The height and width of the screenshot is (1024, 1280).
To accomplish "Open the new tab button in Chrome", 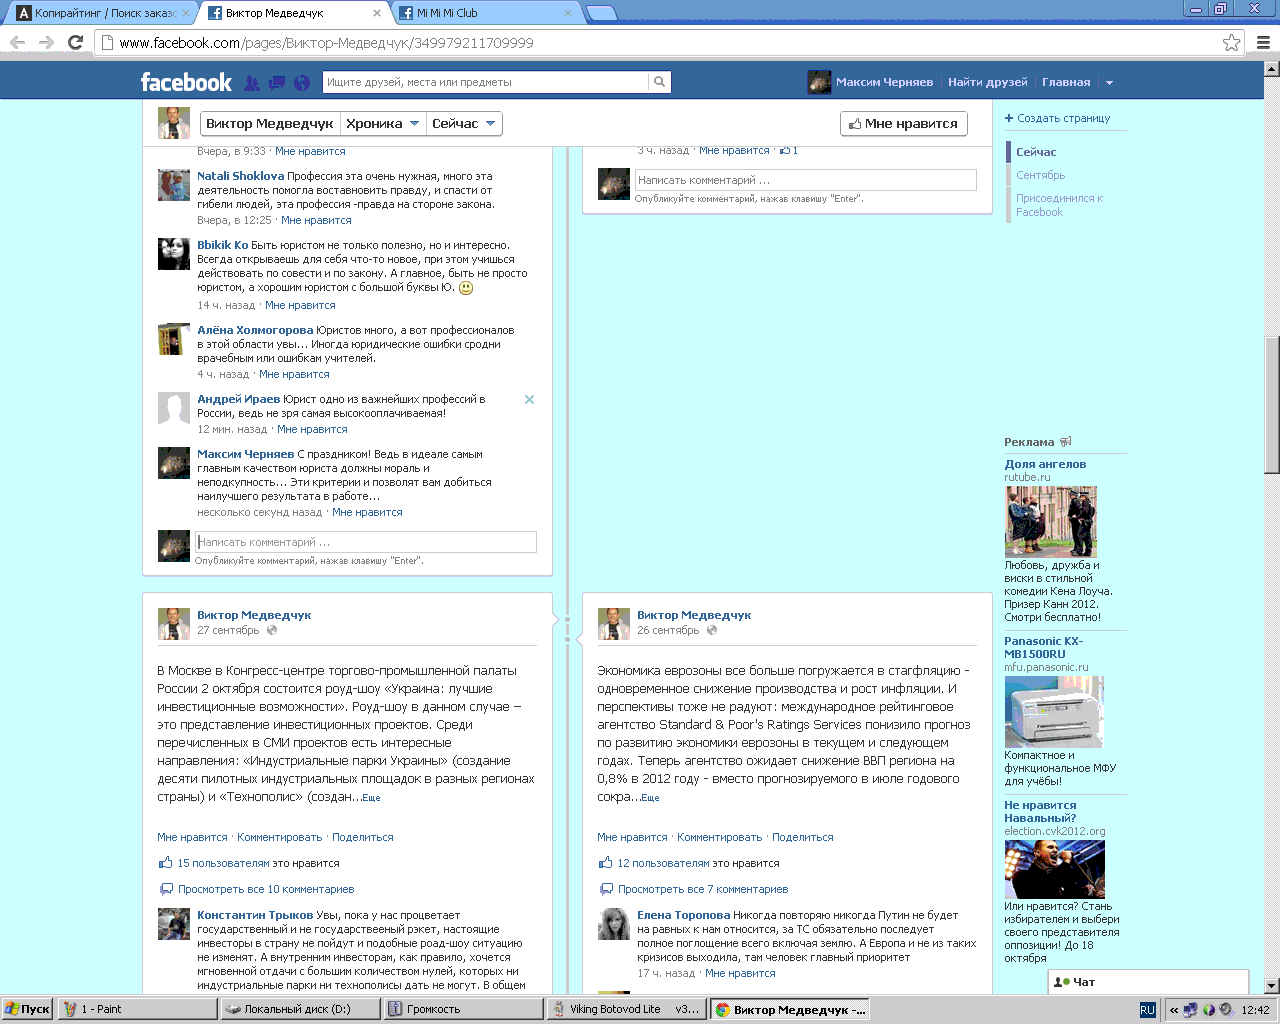I will tap(601, 13).
